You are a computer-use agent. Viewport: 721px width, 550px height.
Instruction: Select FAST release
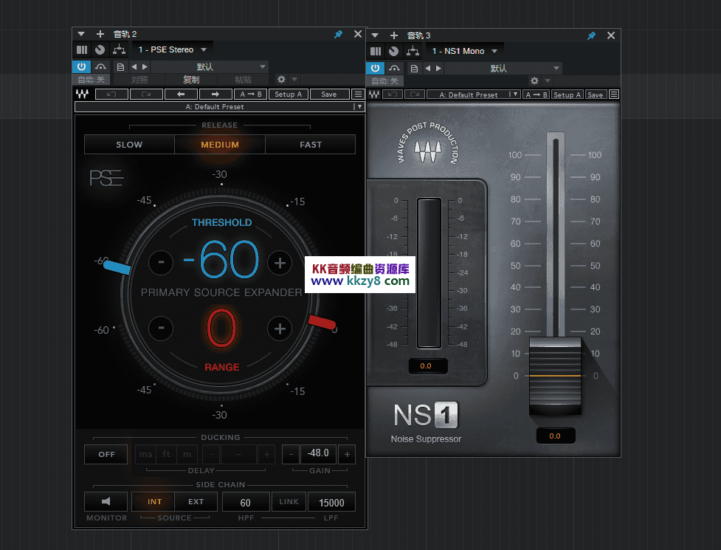(x=310, y=144)
